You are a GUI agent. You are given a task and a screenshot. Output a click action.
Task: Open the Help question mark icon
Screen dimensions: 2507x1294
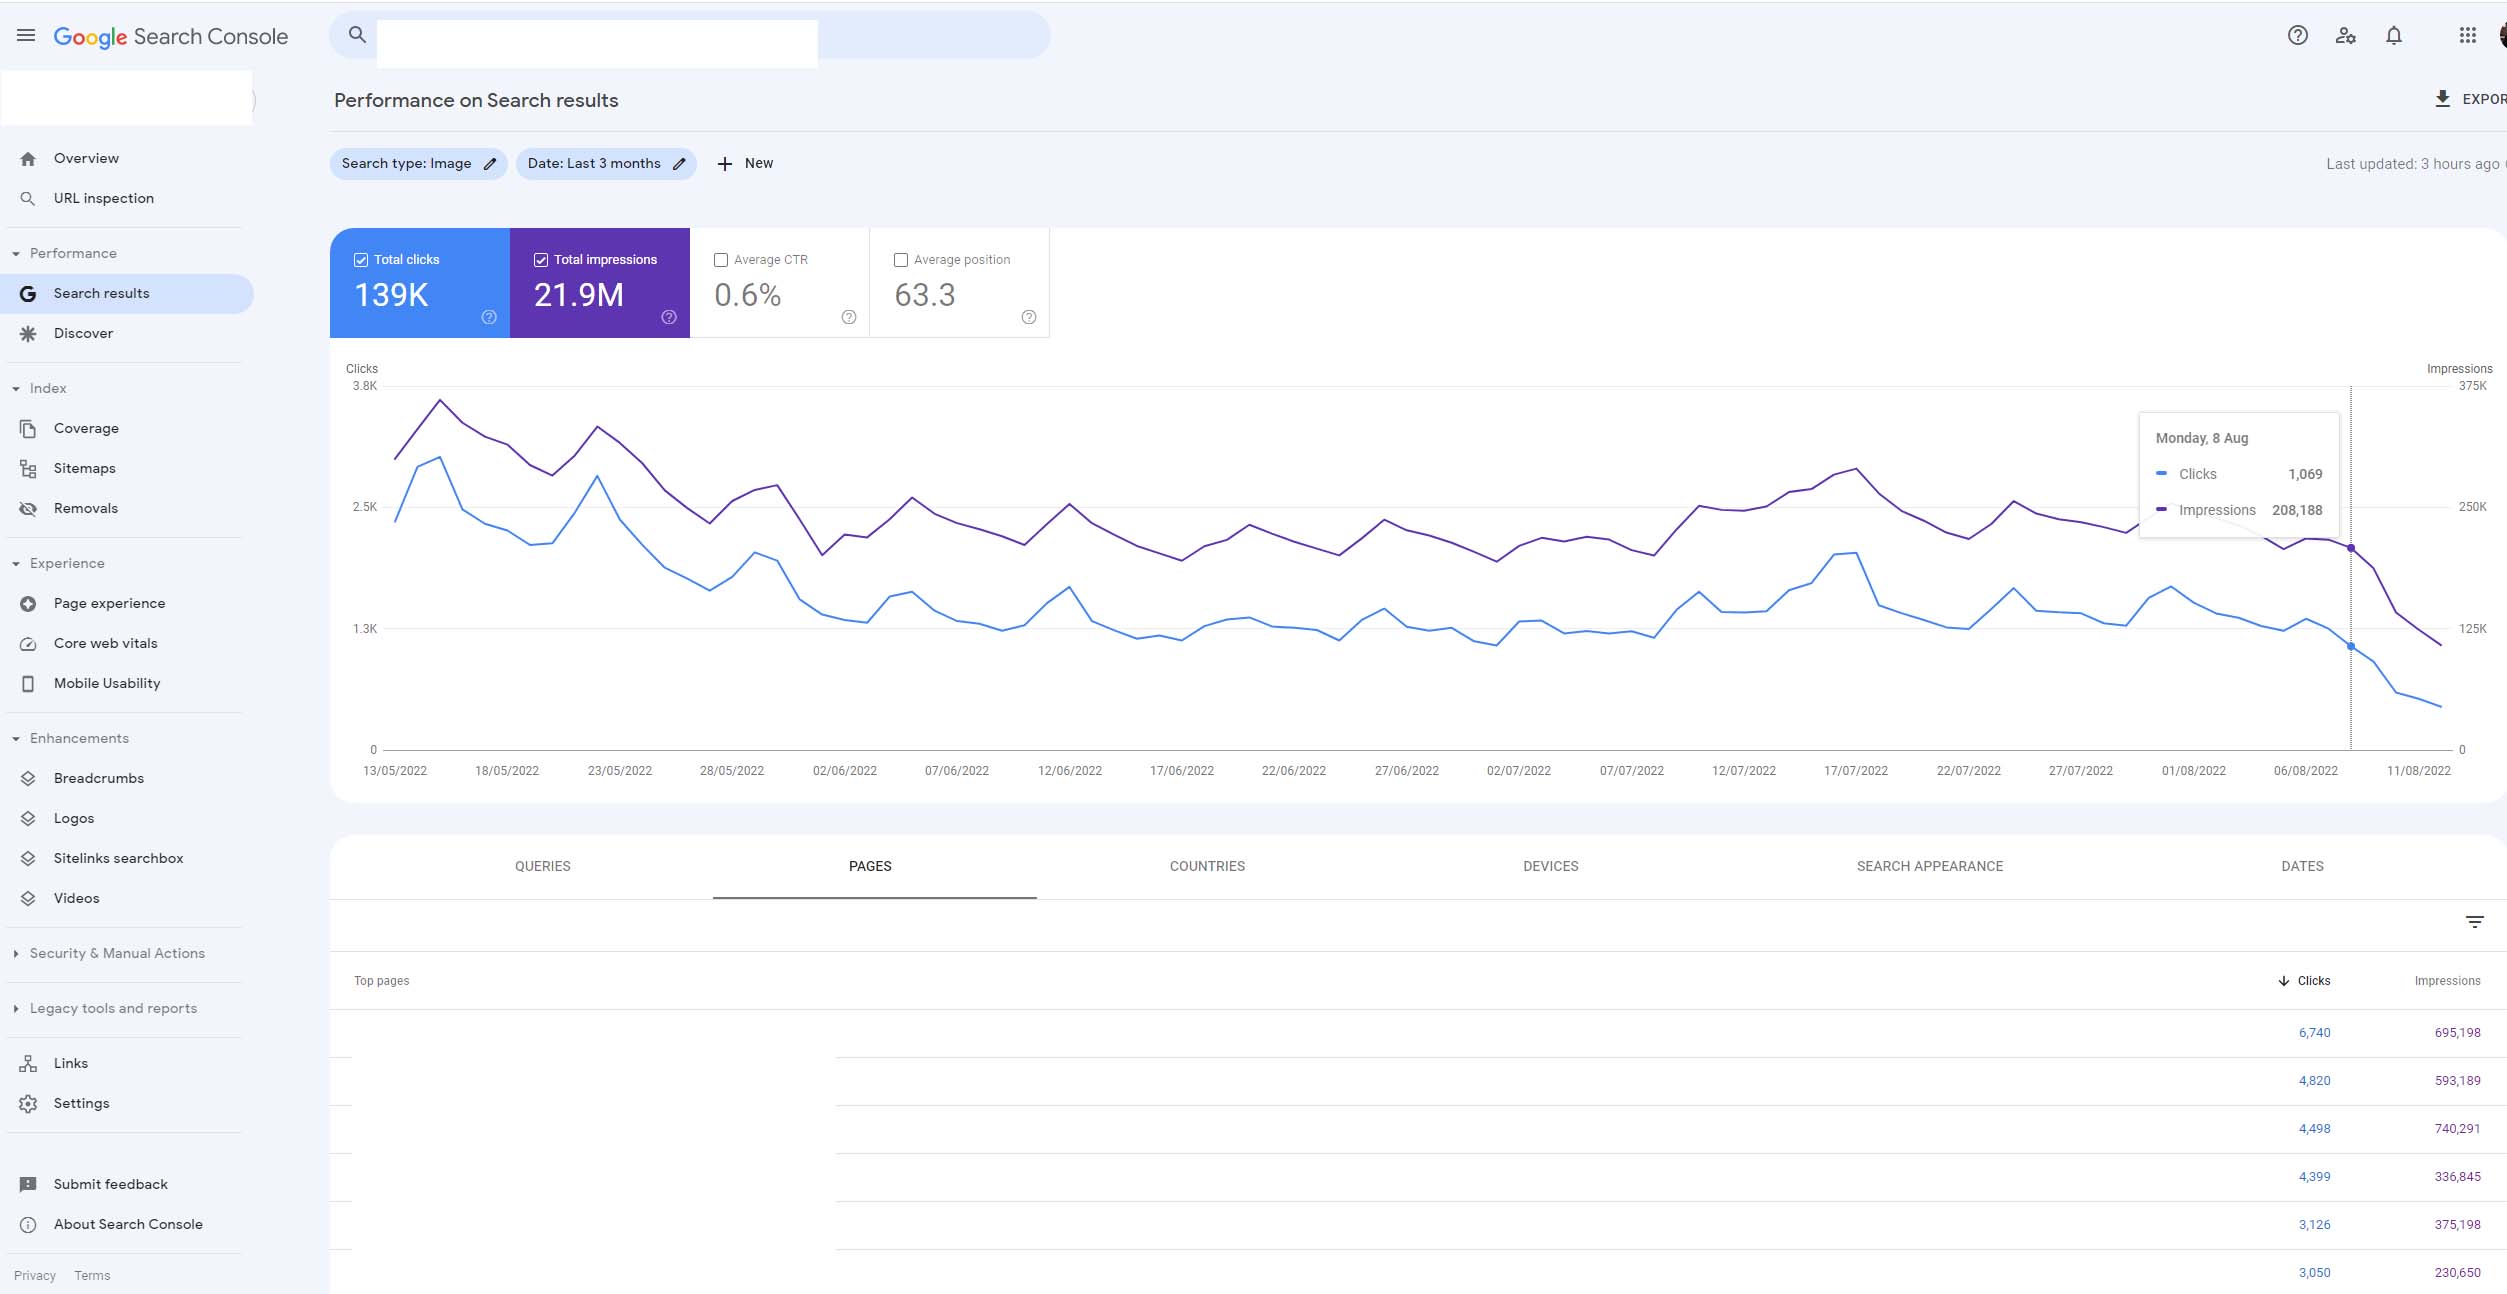pyautogui.click(x=2298, y=36)
